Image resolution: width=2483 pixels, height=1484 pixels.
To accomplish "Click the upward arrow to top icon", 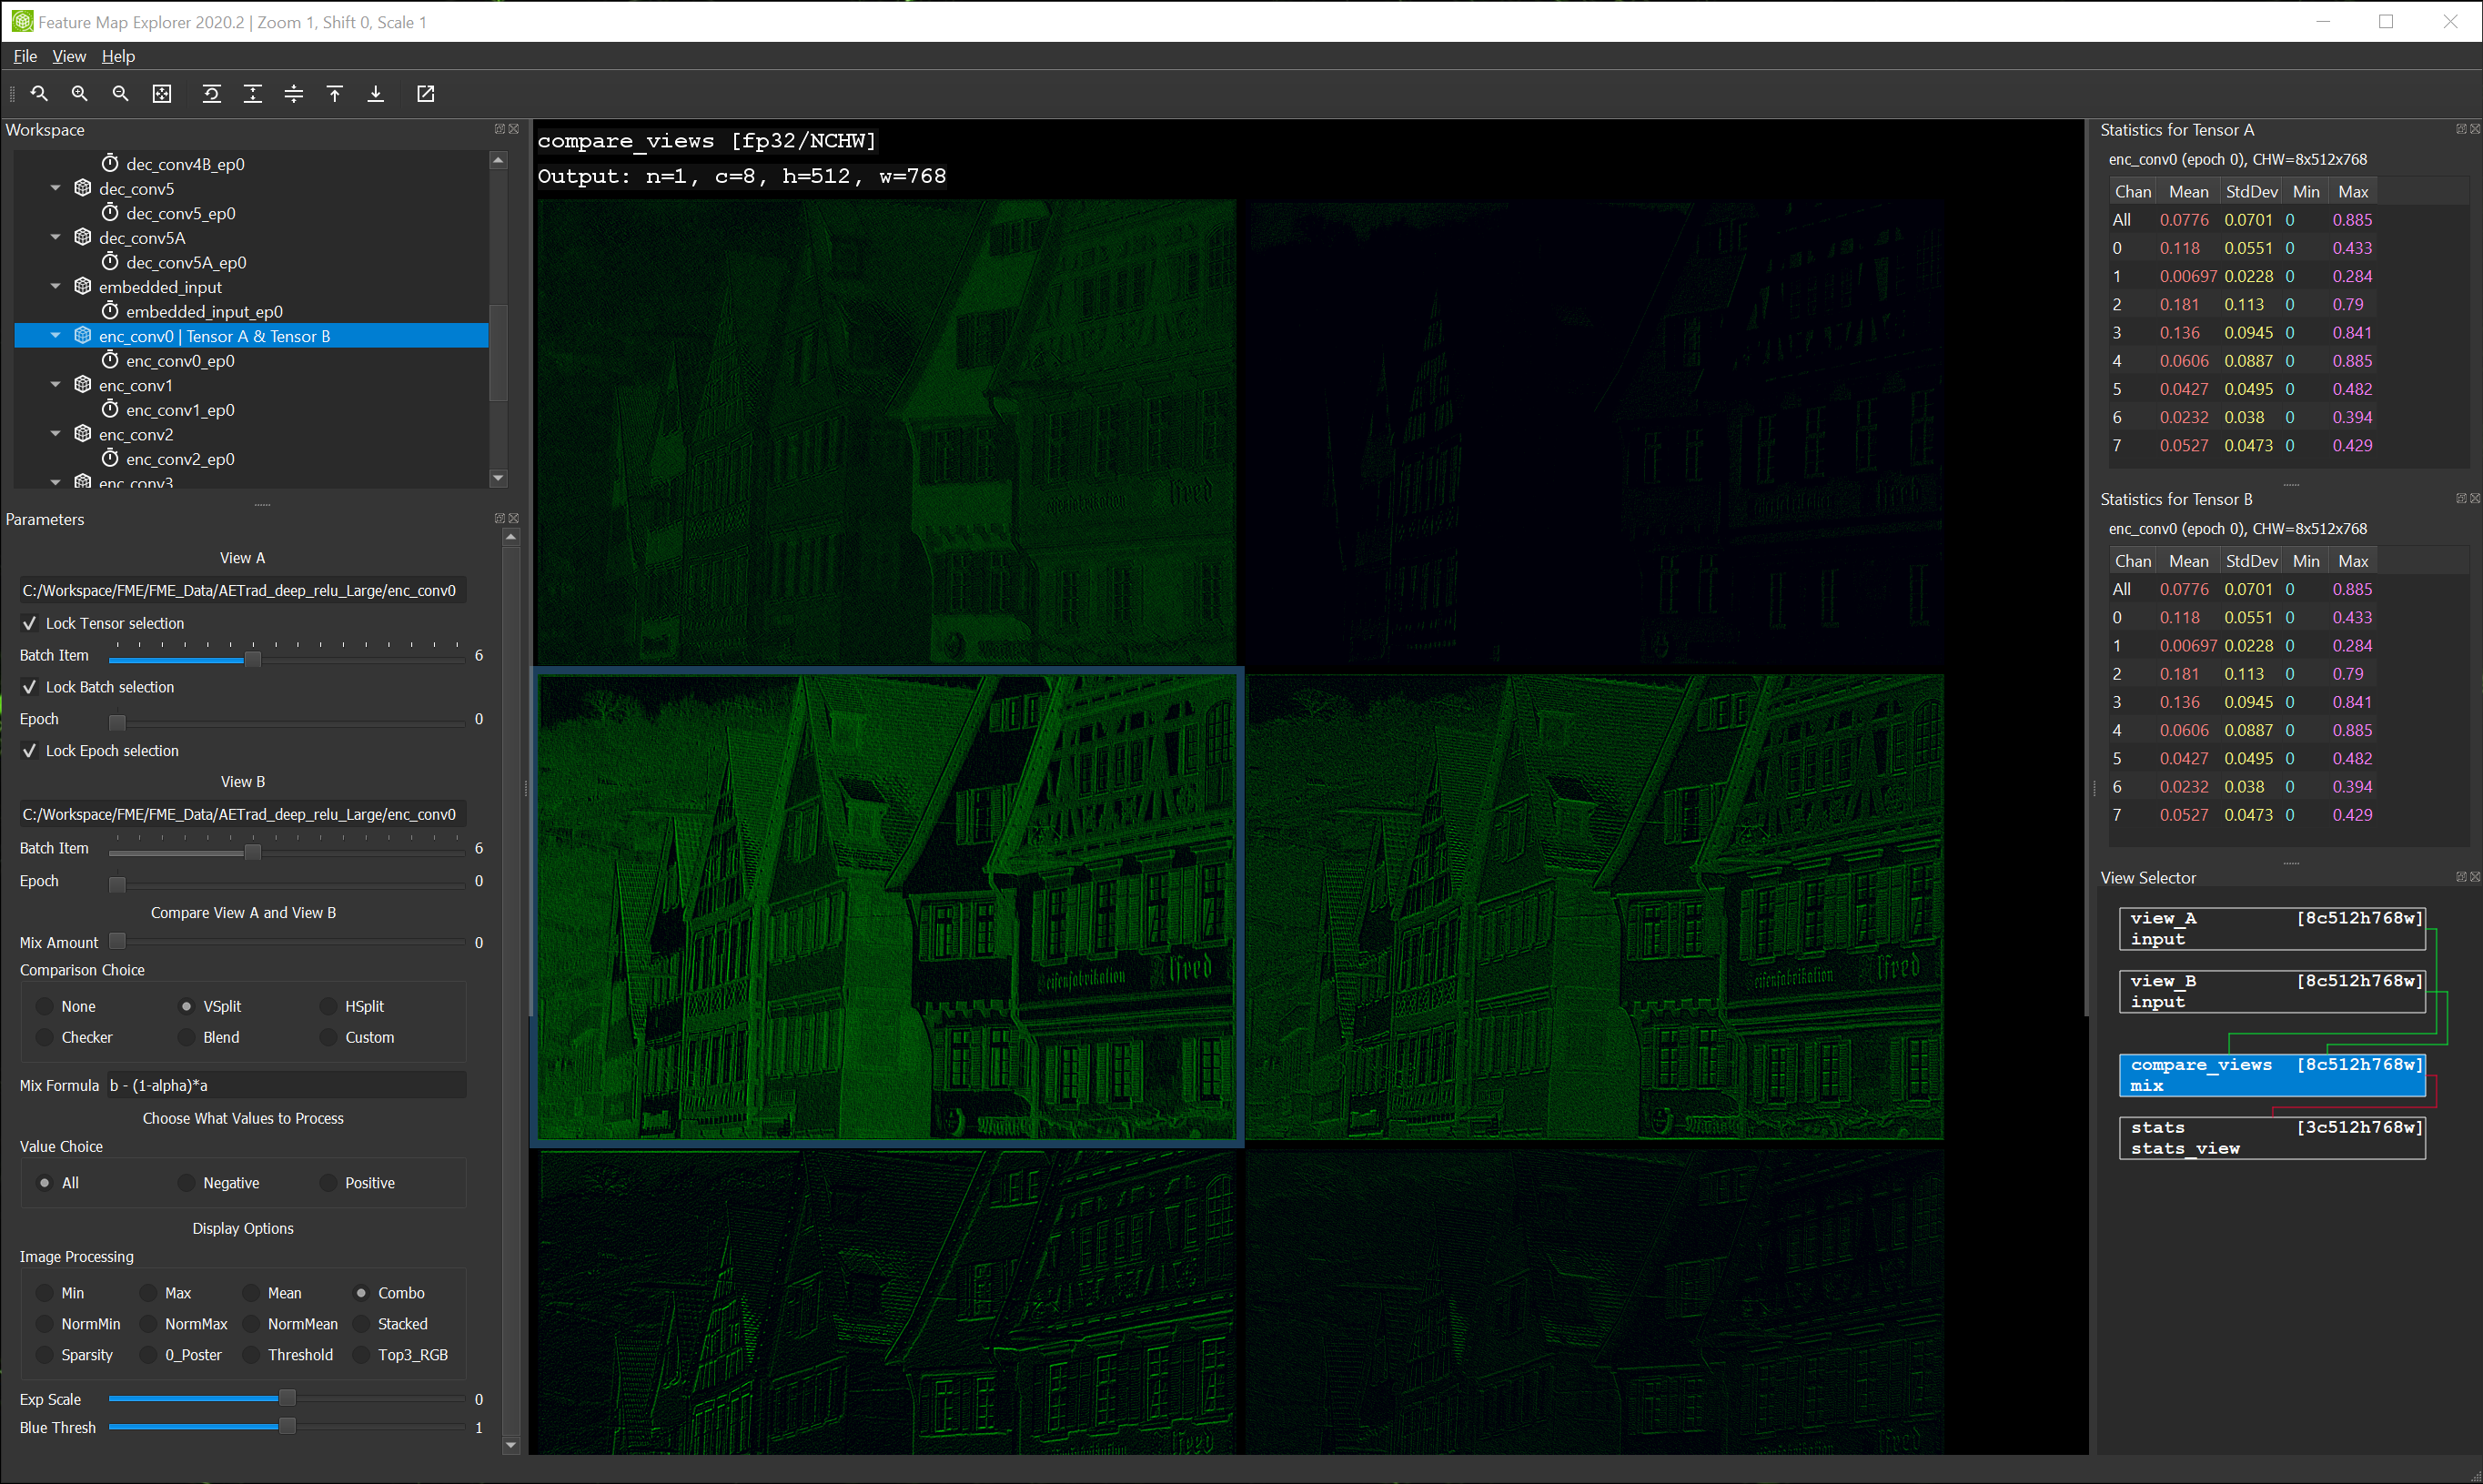I will tap(335, 94).
